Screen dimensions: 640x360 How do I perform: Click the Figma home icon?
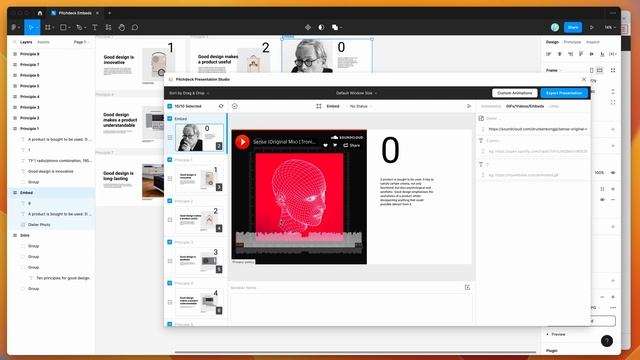pyautogui.click(x=40, y=13)
